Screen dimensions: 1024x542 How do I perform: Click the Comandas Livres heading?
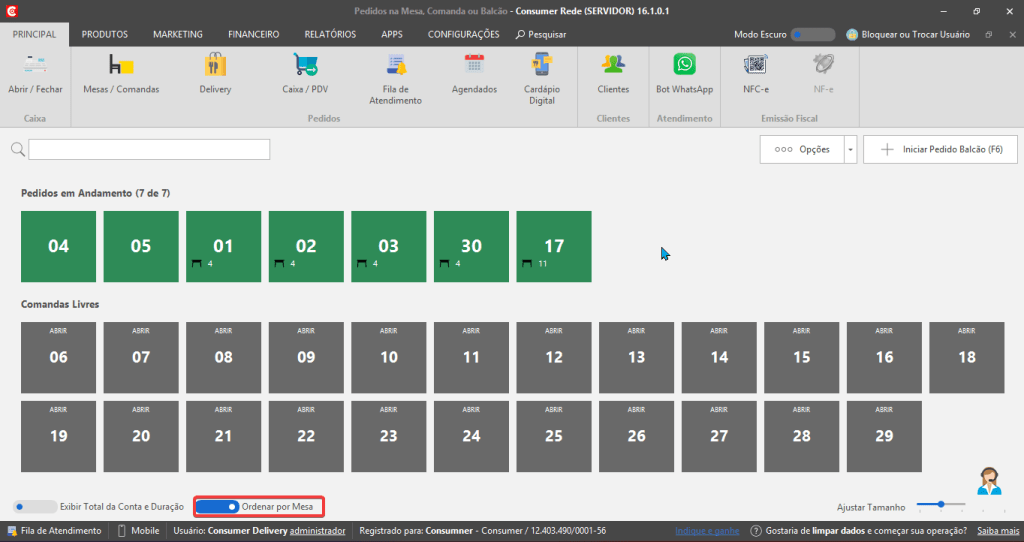[x=60, y=304]
